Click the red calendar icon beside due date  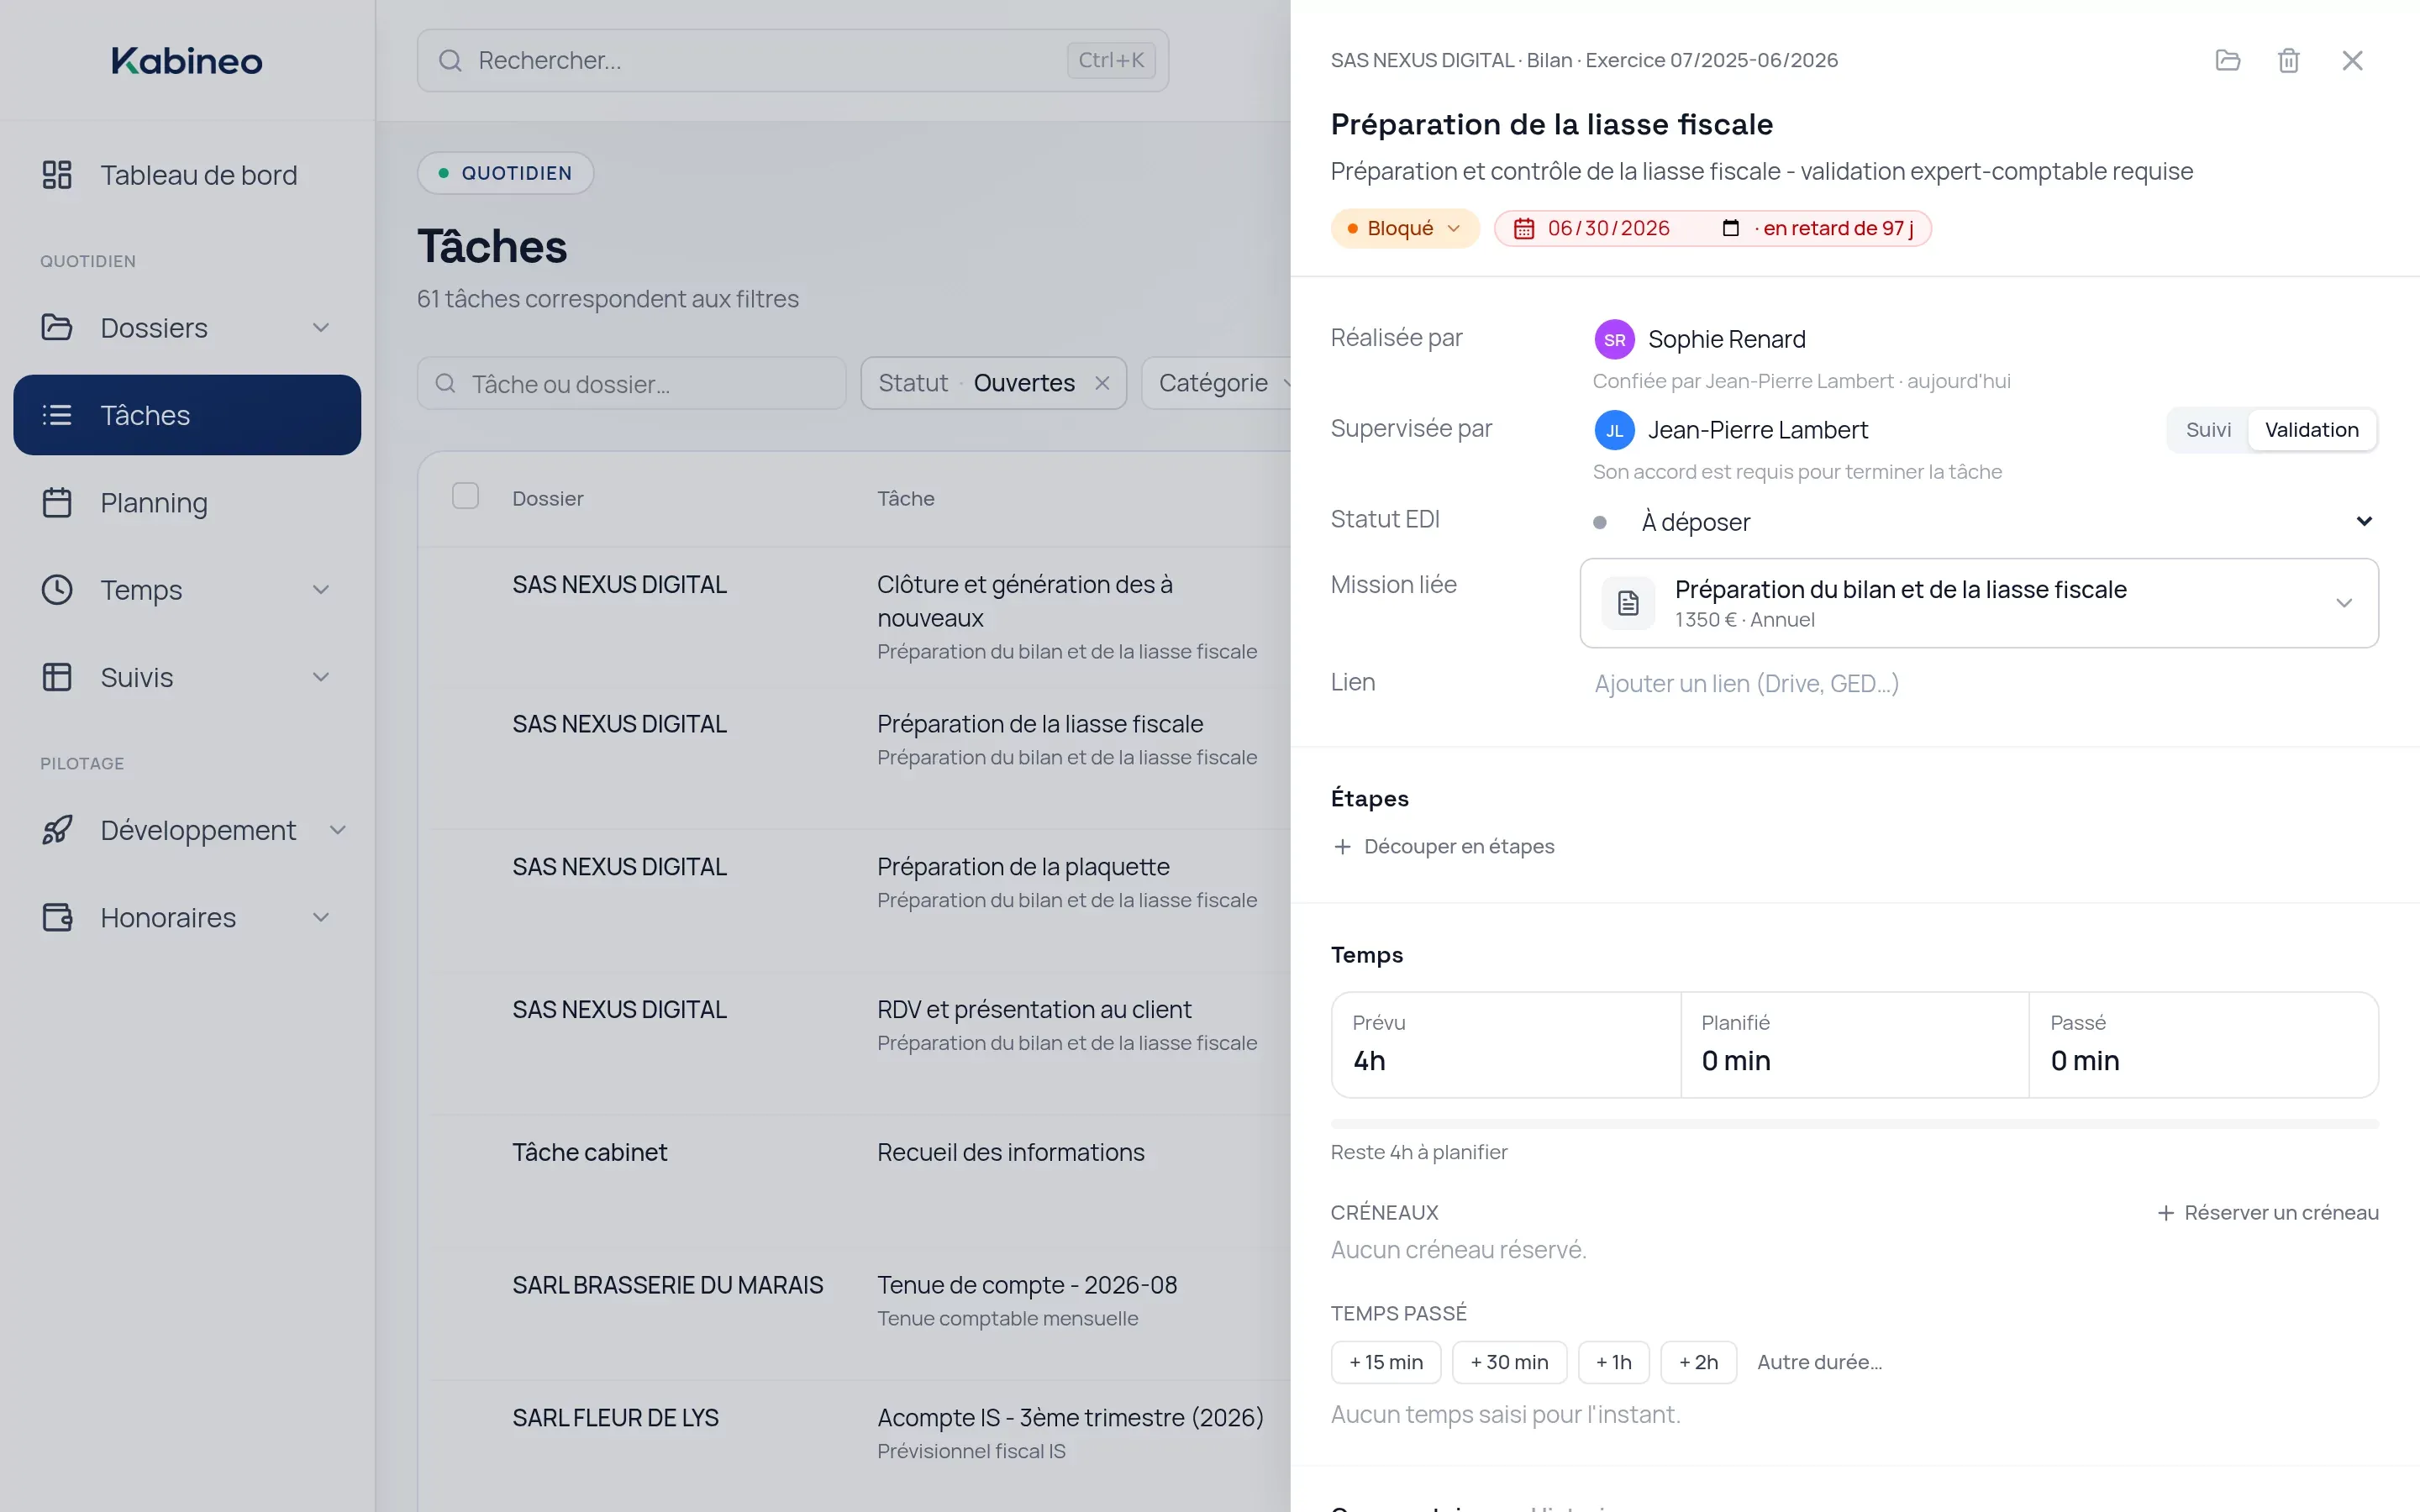click(1523, 229)
